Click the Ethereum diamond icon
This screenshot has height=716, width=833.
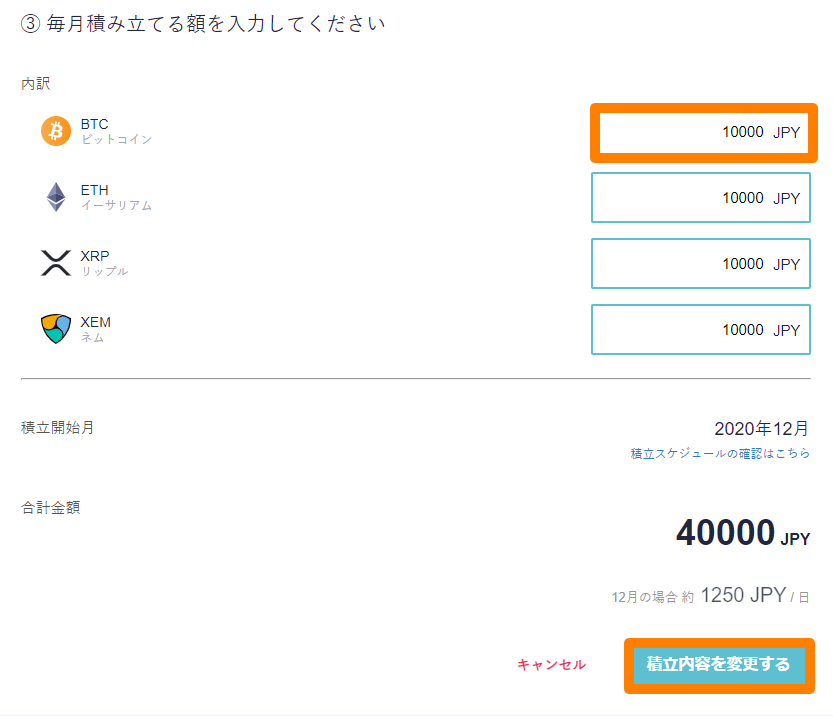56,197
